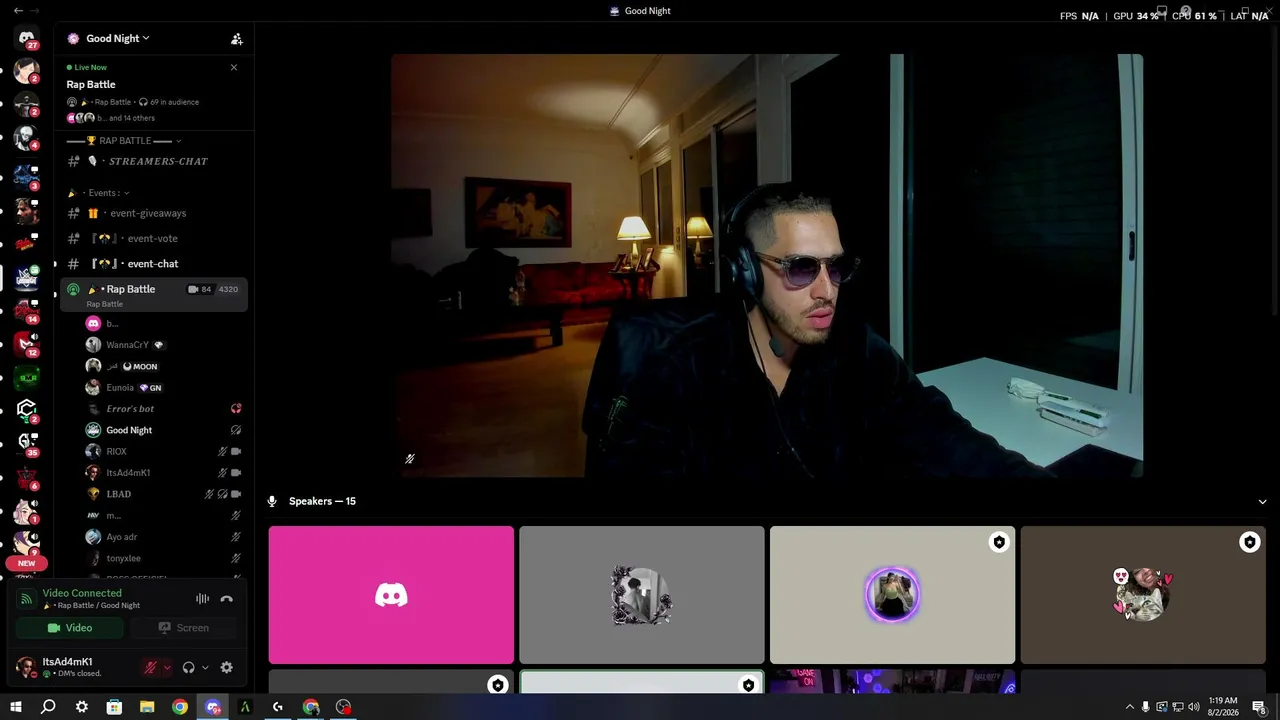The image size is (1280, 720).
Task: Select user WannaCrY in the stage list
Action: coord(127,345)
